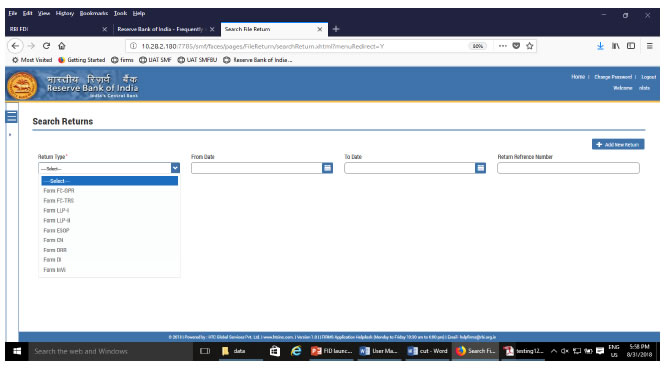Screen dimensions: 666x368
Task: Open Task View on the taskbar
Action: pyautogui.click(x=205, y=351)
